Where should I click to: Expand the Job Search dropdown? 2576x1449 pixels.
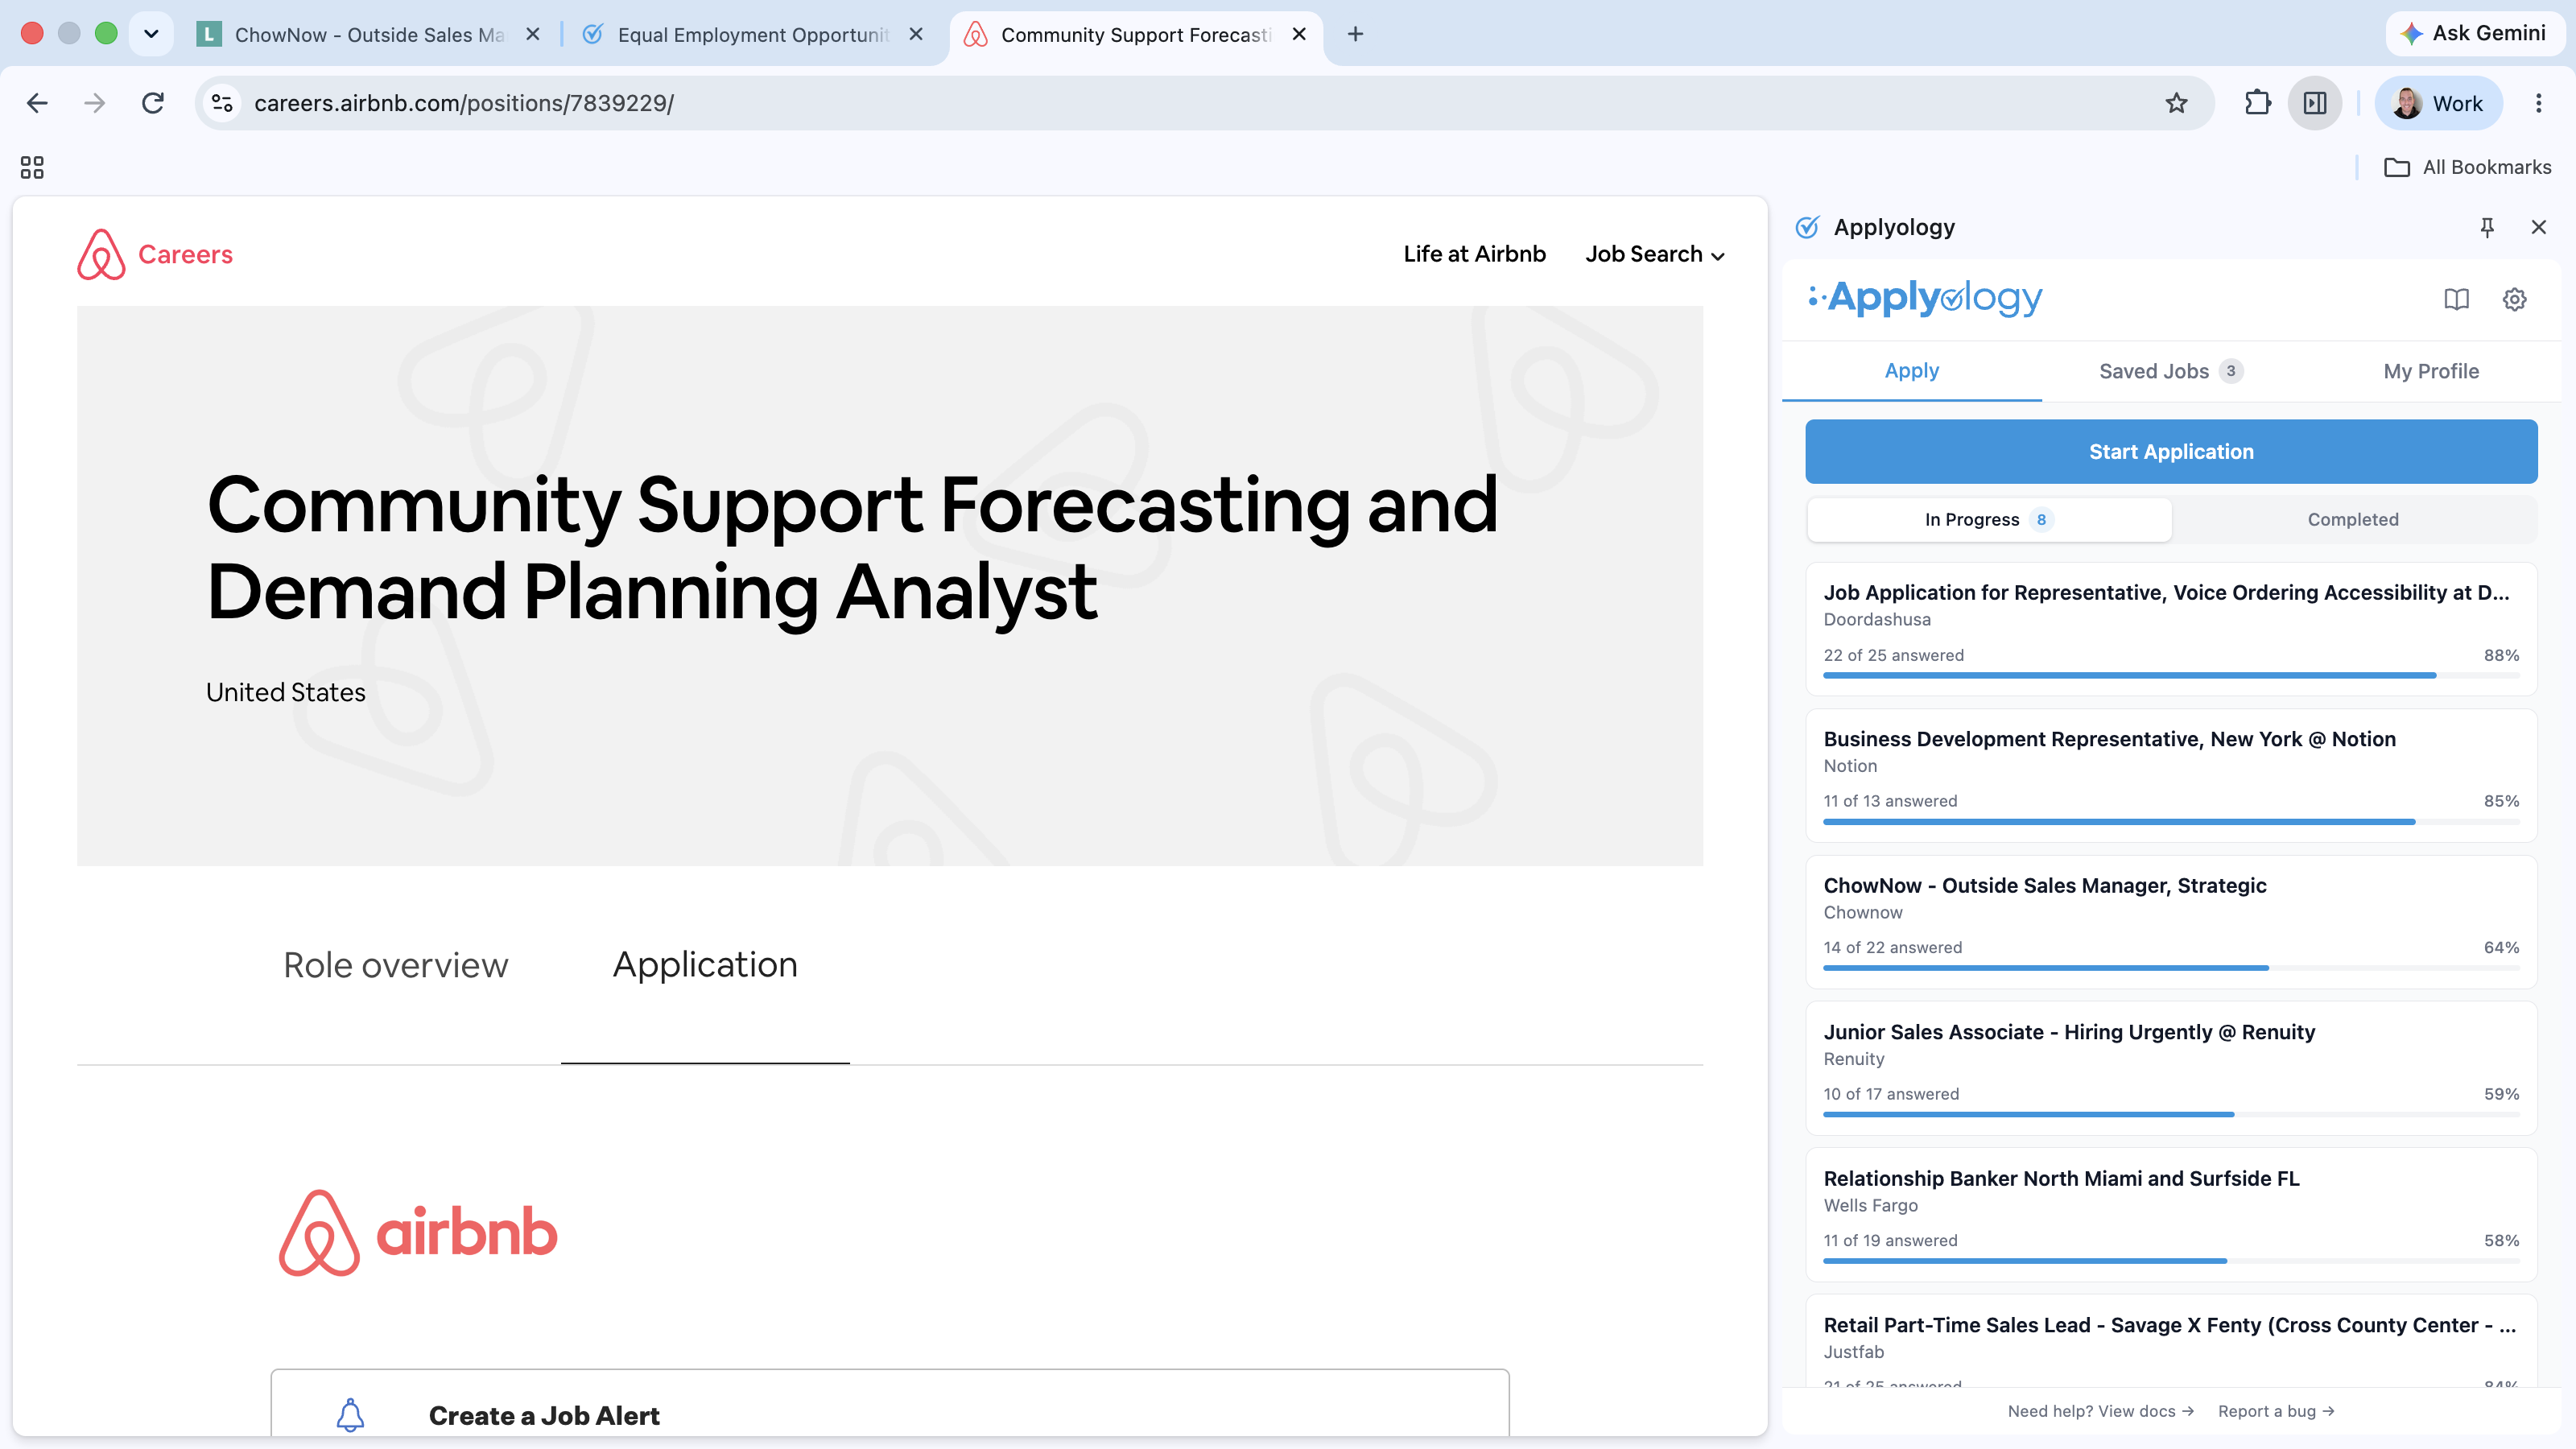pyautogui.click(x=1654, y=254)
